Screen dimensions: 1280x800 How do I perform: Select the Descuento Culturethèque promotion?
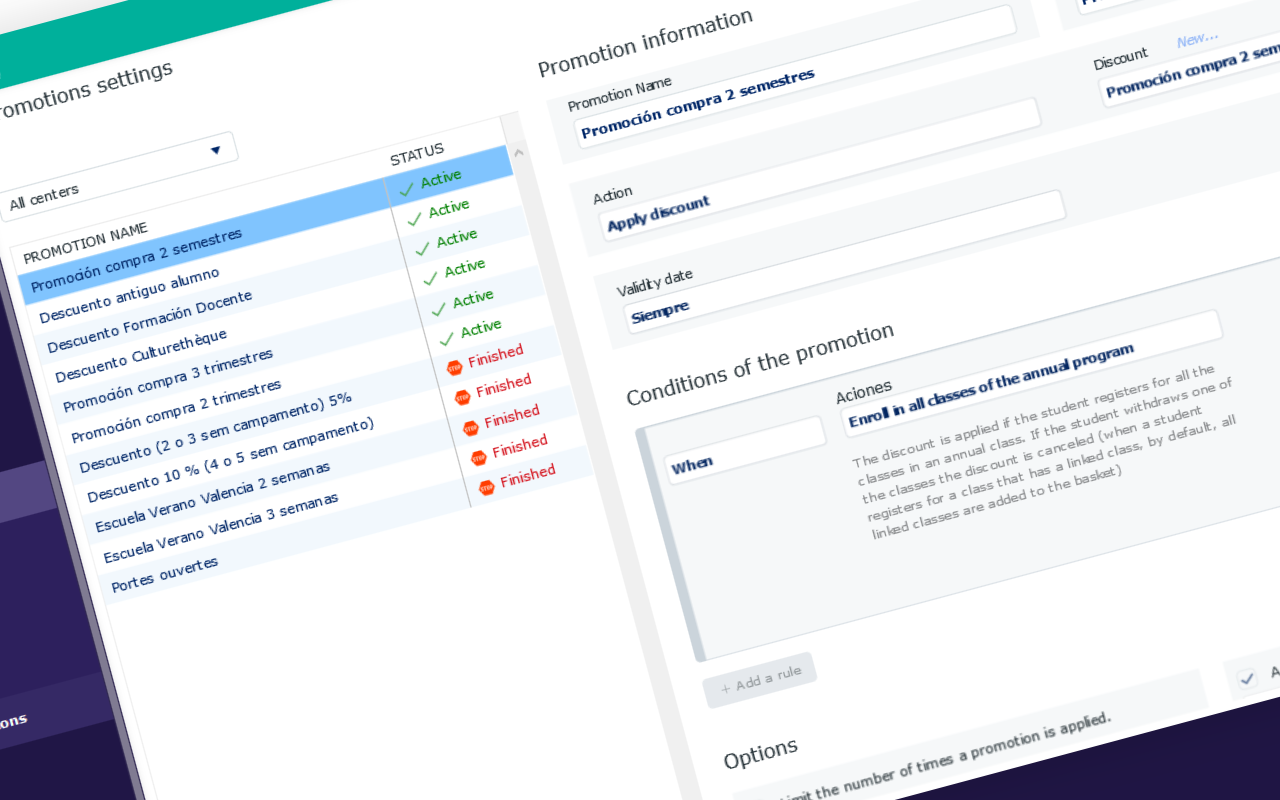click(x=141, y=356)
